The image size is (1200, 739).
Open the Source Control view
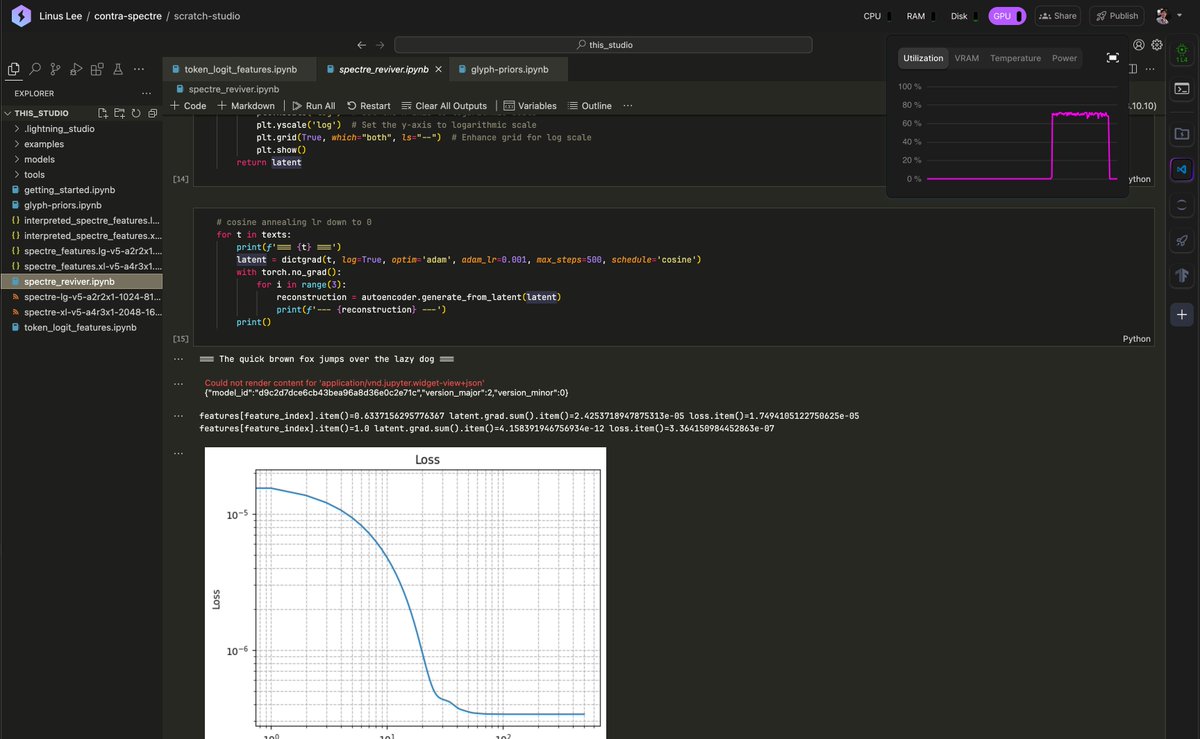point(56,69)
